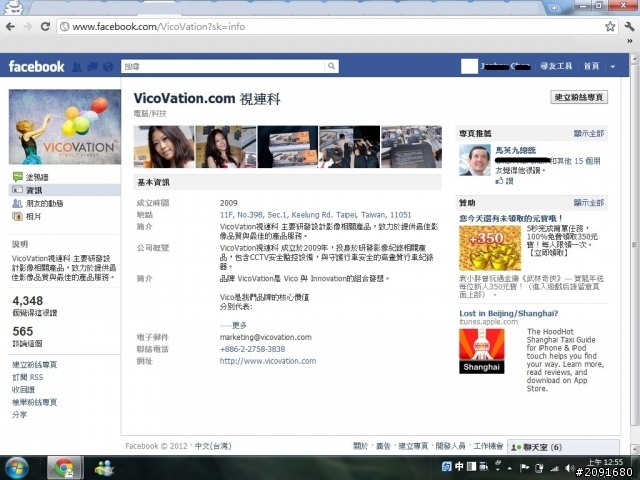Open the 廣告 footer link
The image size is (640, 480).
pyautogui.click(x=383, y=446)
